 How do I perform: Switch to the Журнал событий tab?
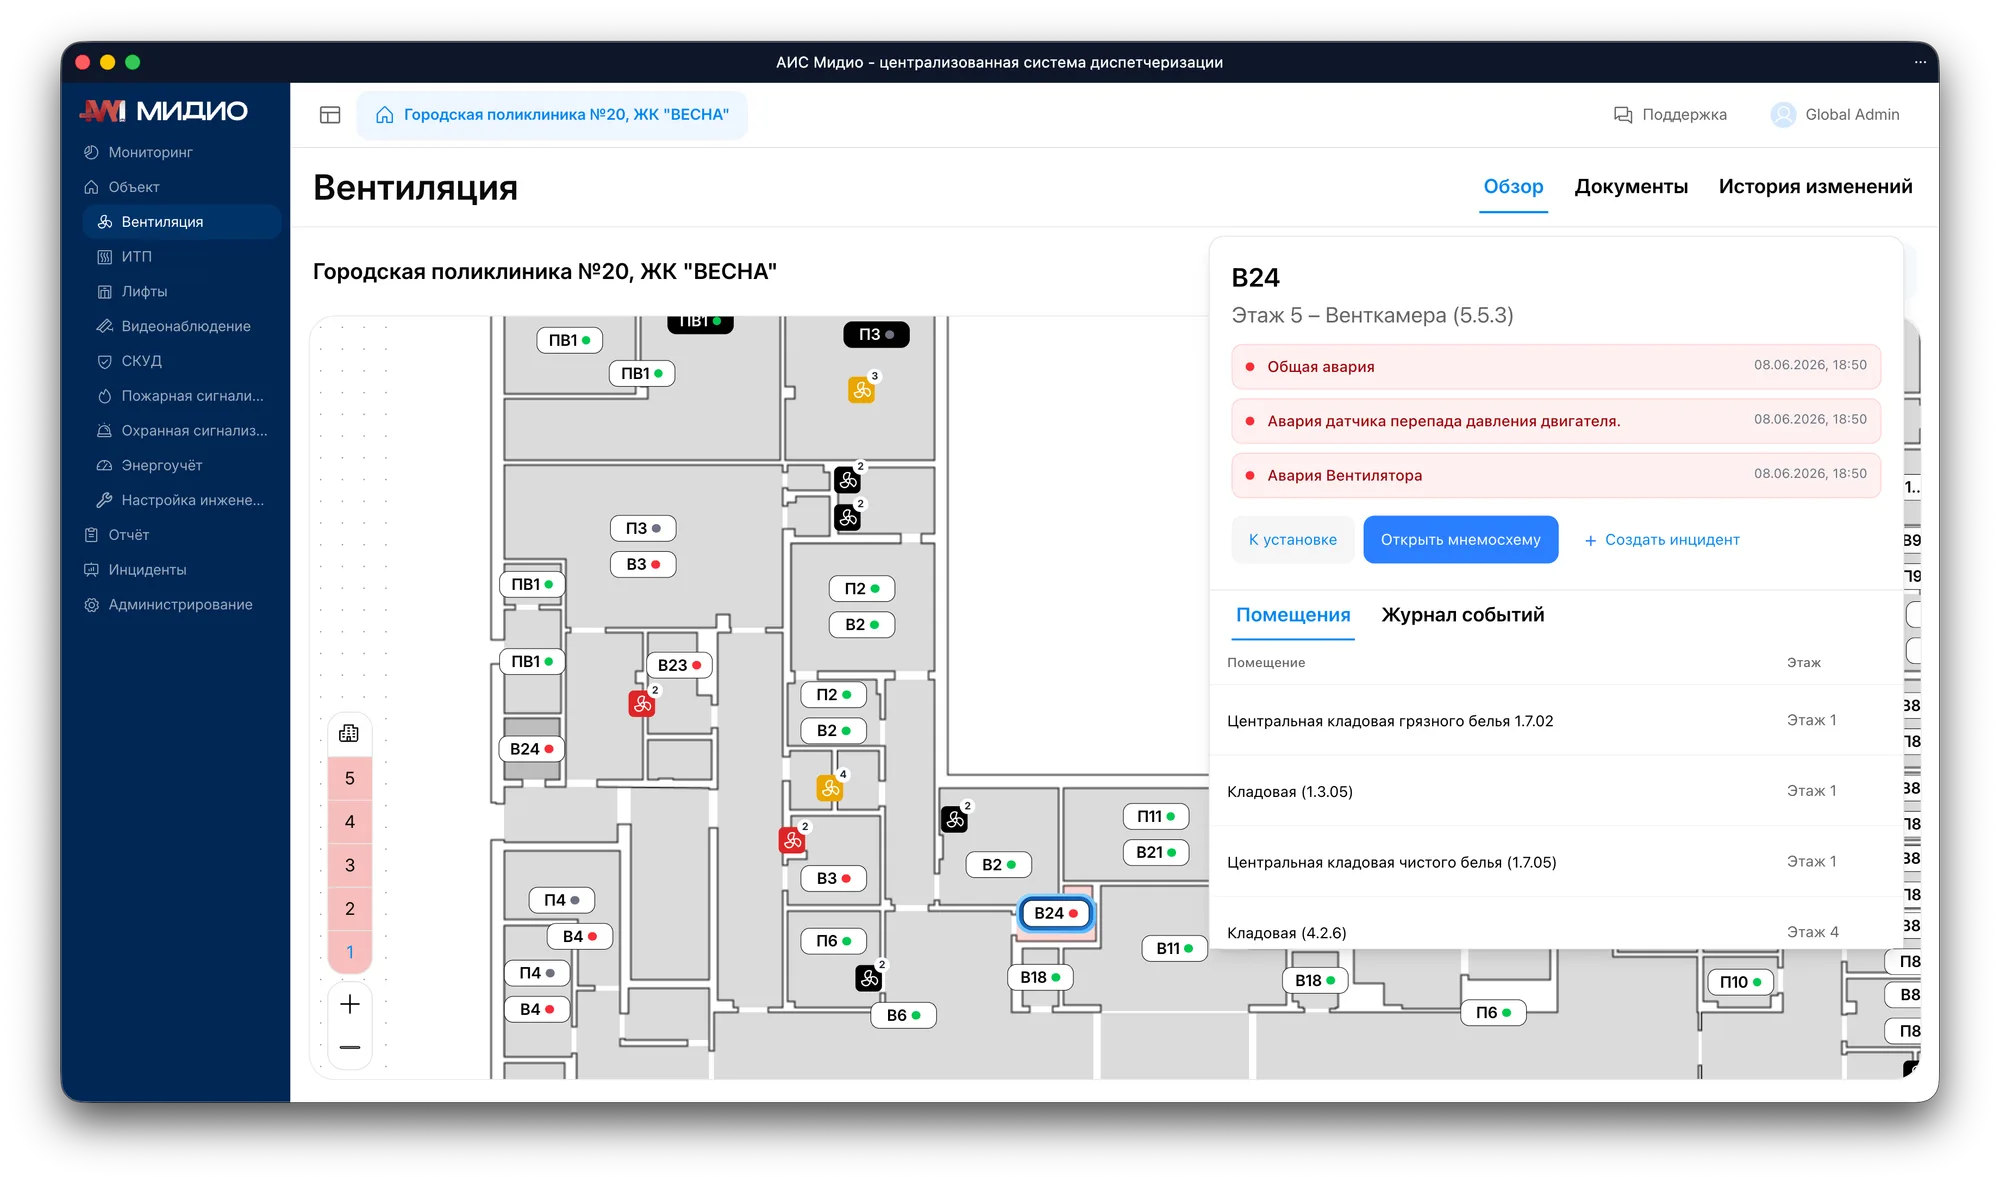[1463, 615]
